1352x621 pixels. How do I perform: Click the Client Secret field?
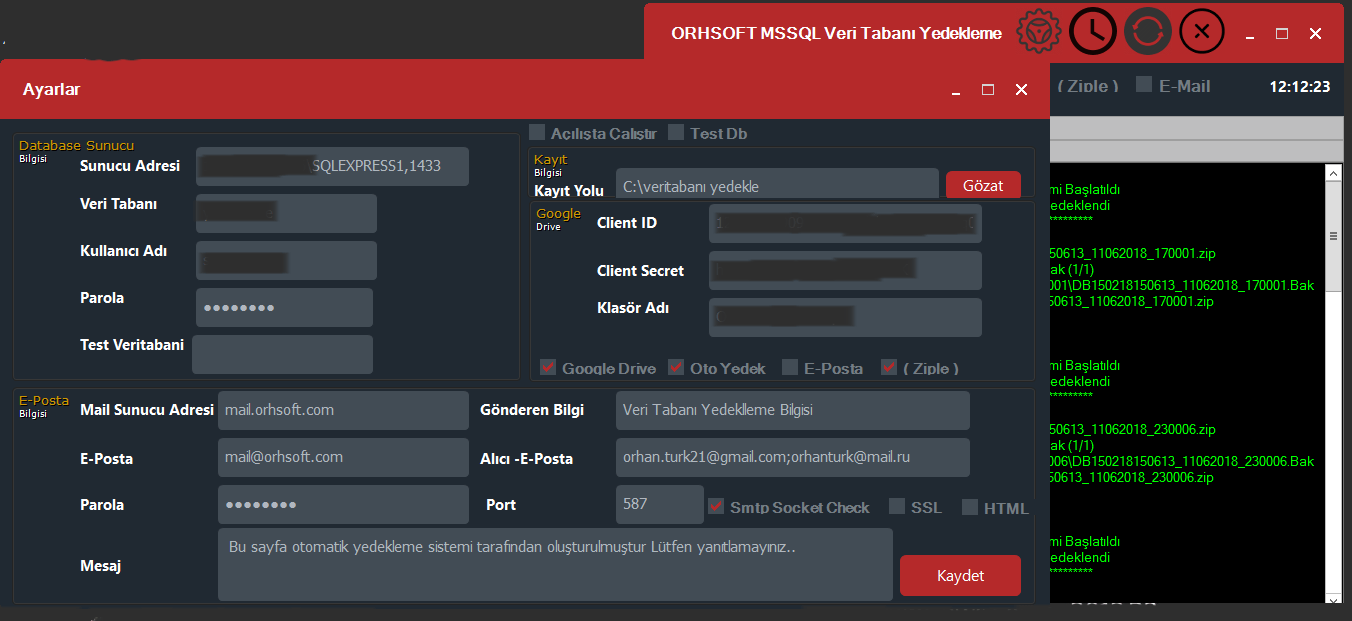pos(845,270)
